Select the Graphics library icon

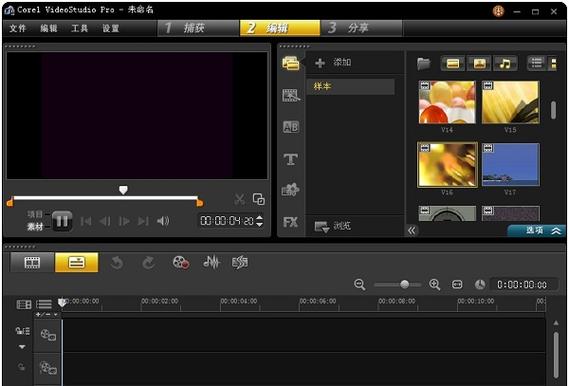tap(291, 190)
